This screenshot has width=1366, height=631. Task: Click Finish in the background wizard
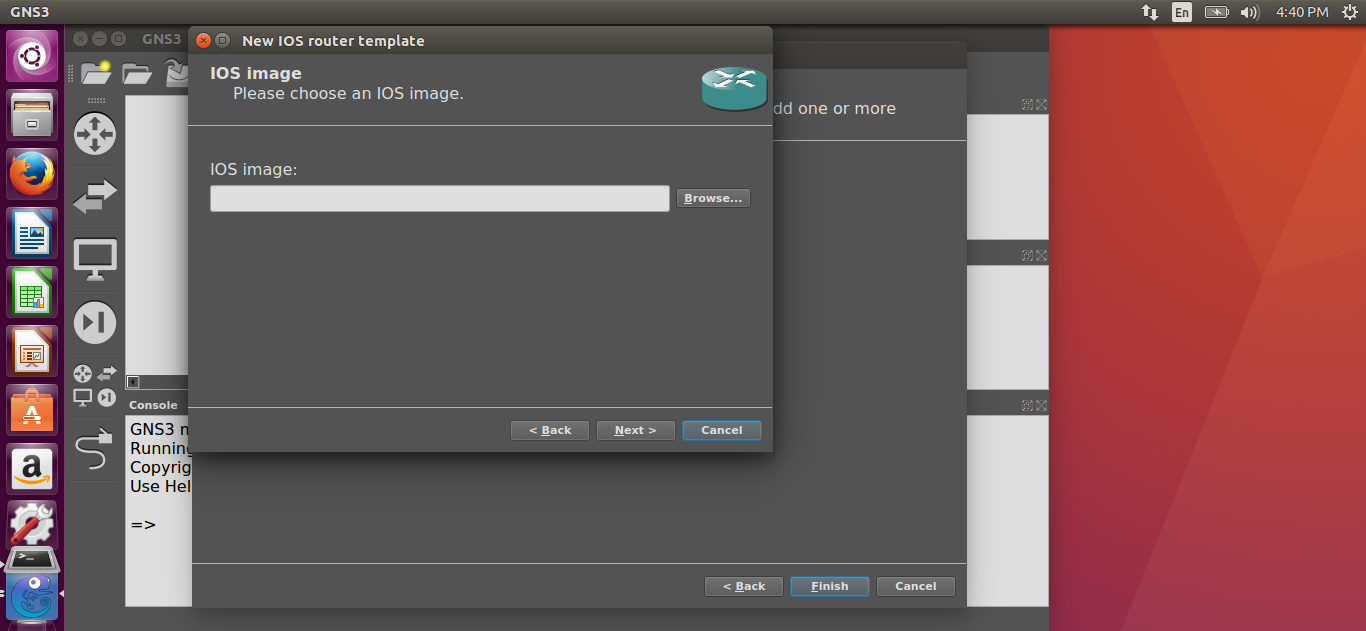(x=830, y=586)
